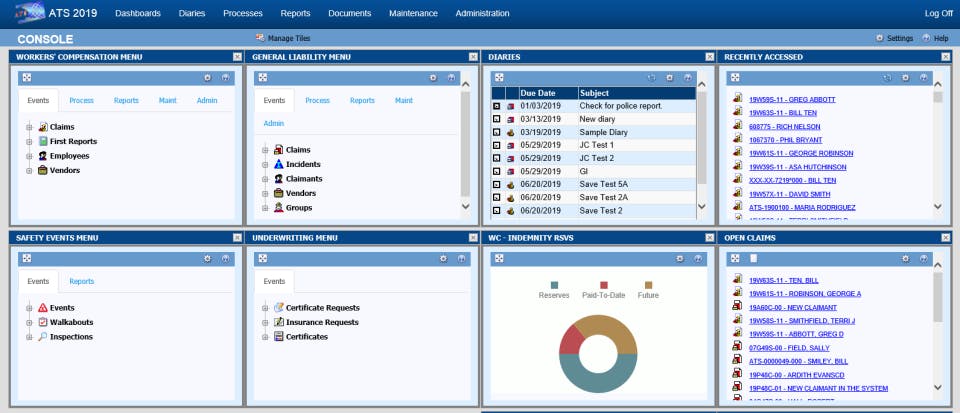The width and height of the screenshot is (960, 413).
Task: Click gear icon in Workers' Compensation tile
Action: [208, 78]
